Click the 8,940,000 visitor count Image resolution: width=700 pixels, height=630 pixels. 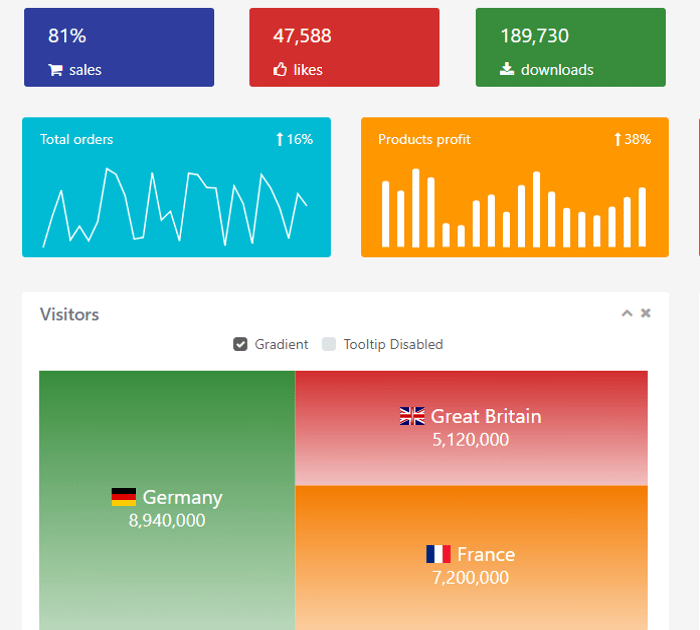[x=167, y=521]
